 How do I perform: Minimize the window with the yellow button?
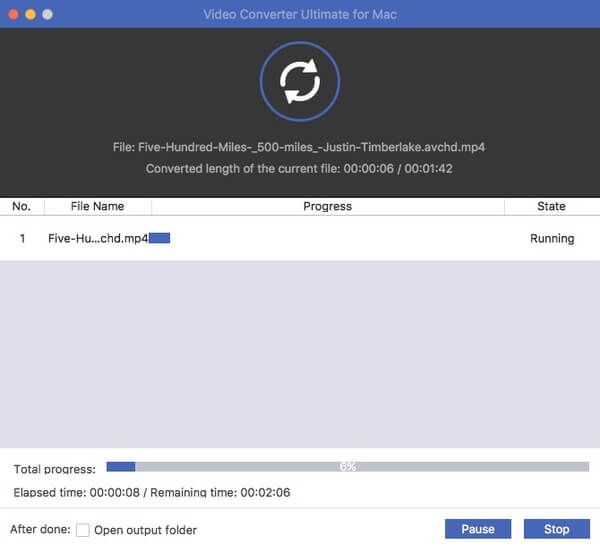(30, 15)
